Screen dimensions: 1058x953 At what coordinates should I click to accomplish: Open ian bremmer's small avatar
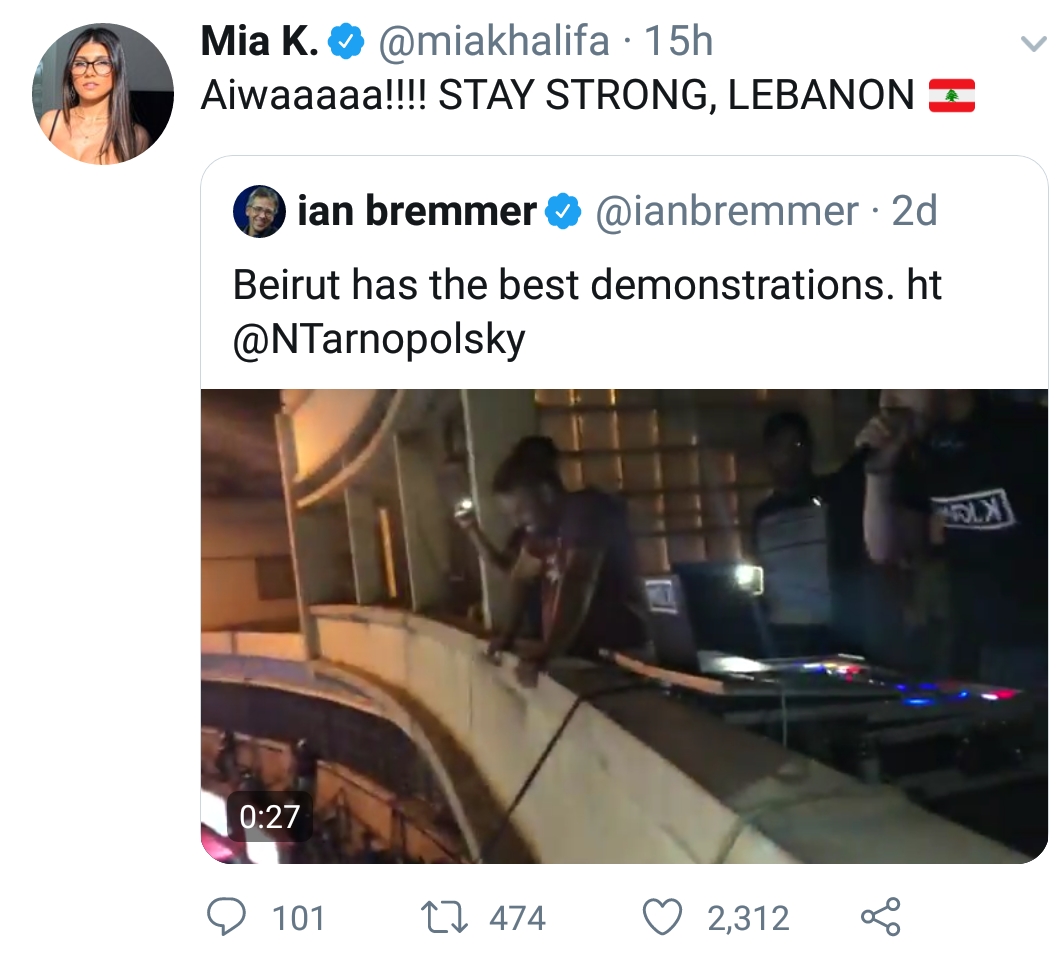pos(259,211)
